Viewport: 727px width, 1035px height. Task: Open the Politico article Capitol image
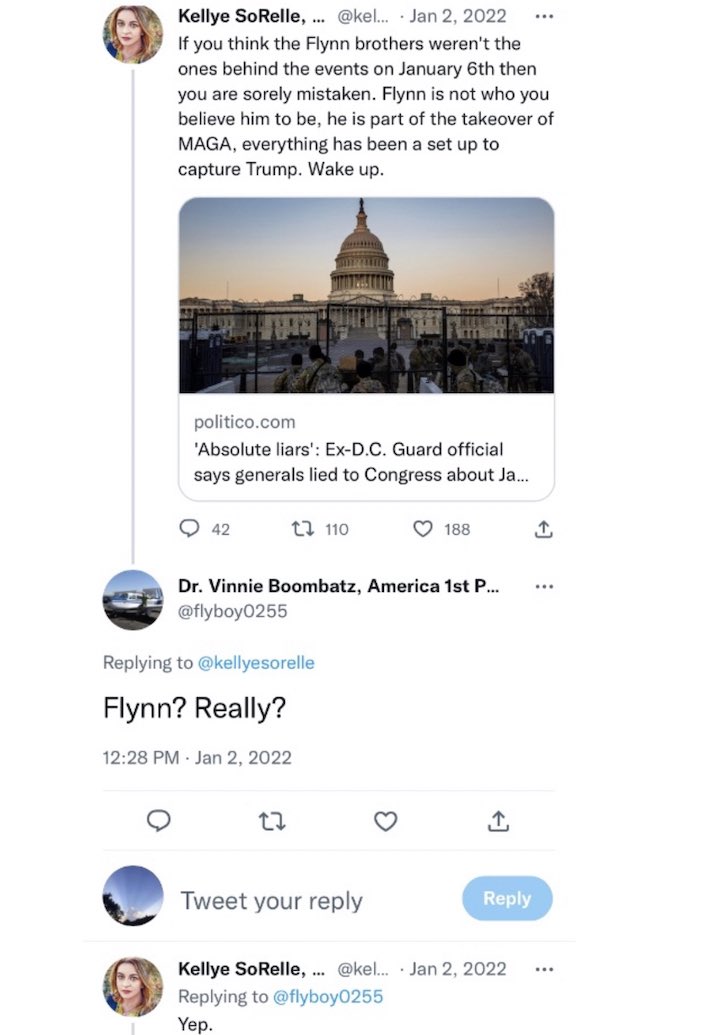(x=366, y=295)
